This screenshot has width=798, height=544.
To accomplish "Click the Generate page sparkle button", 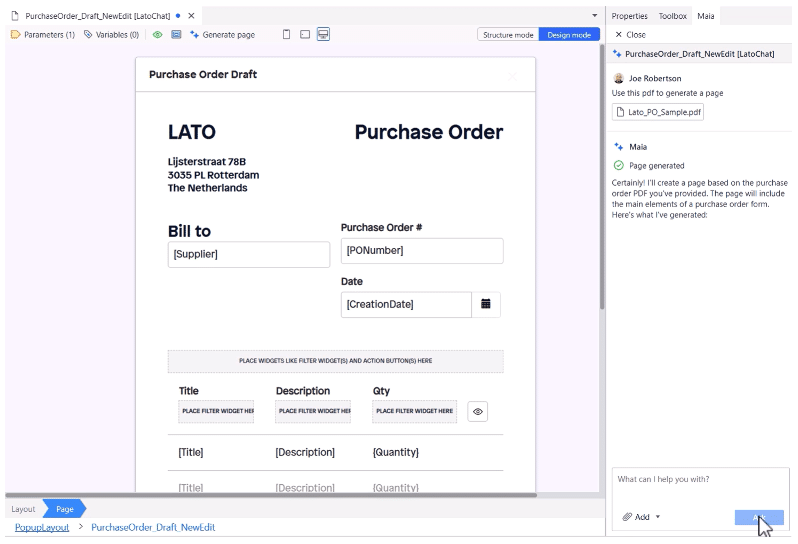I will point(222,35).
